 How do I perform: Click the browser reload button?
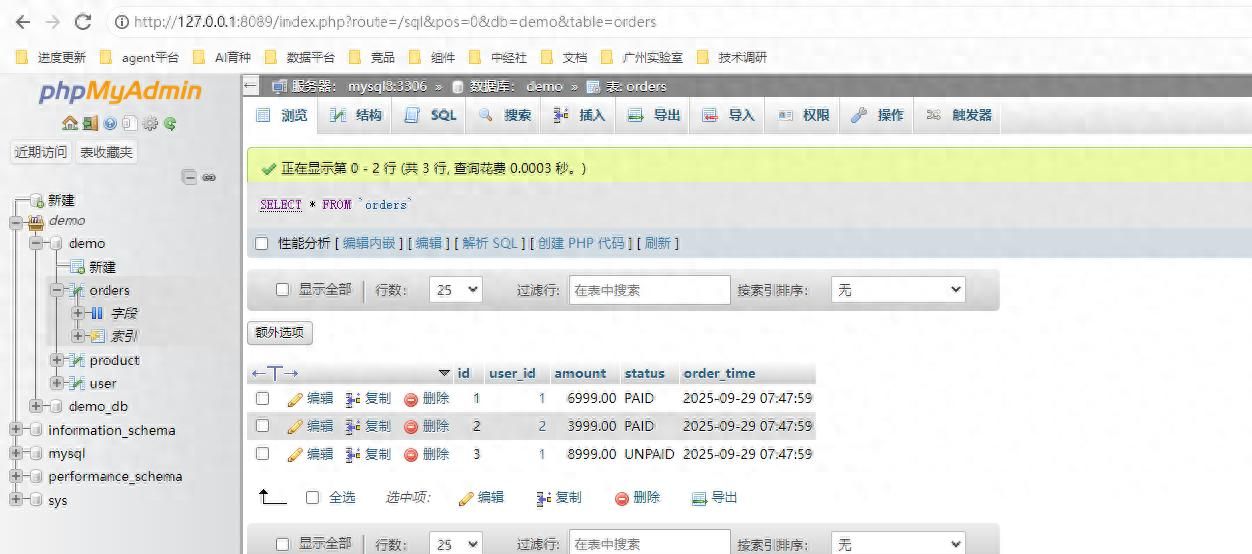(x=83, y=21)
